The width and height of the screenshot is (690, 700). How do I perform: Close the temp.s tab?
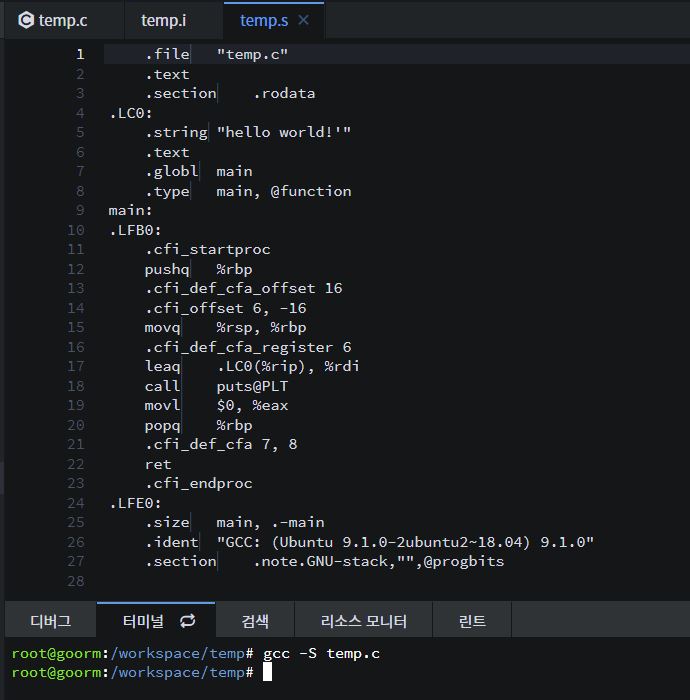pyautogui.click(x=303, y=20)
